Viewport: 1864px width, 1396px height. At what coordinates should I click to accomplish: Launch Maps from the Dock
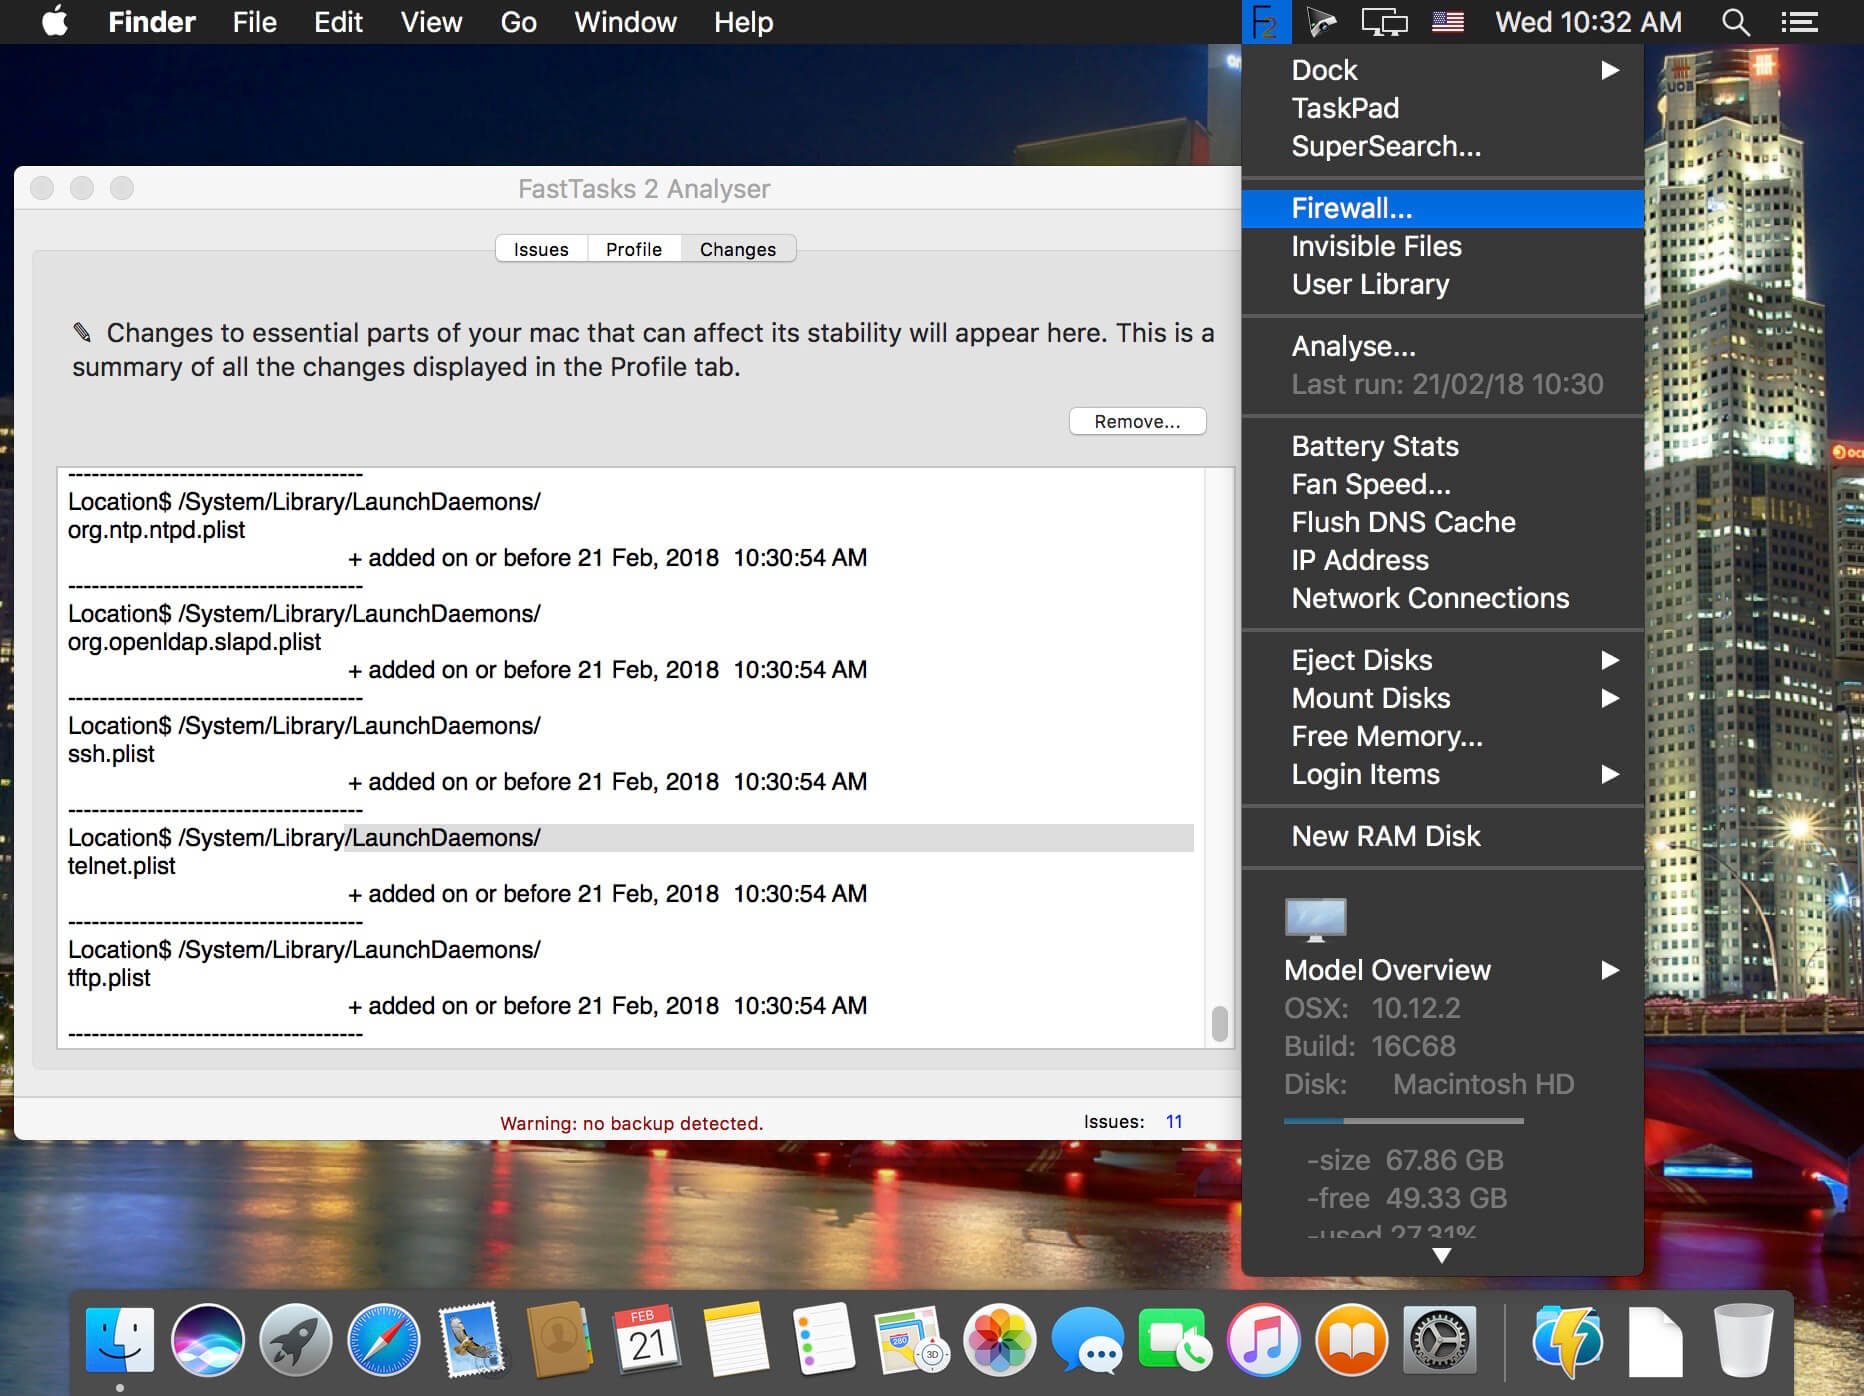[912, 1340]
